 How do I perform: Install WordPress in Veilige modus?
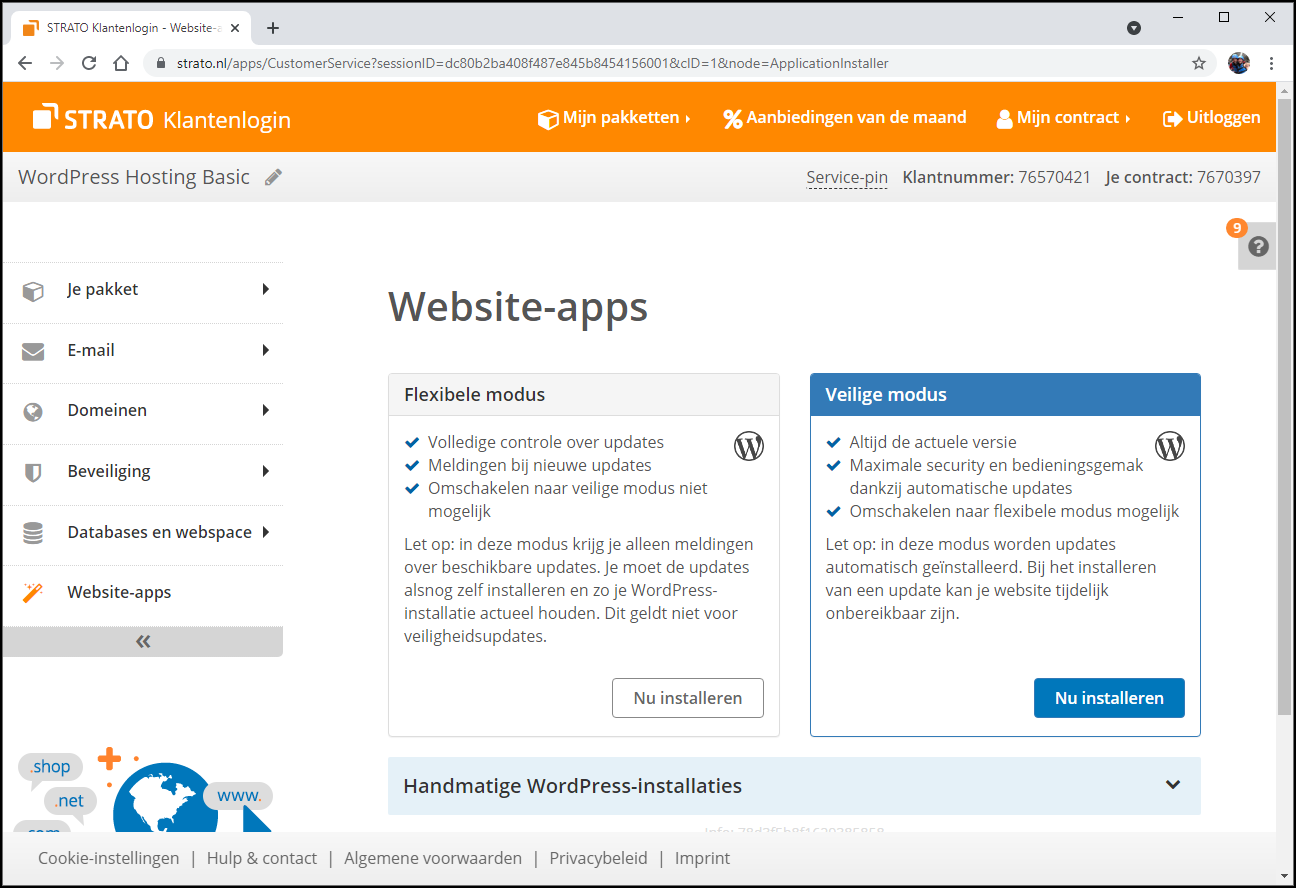pos(1109,698)
